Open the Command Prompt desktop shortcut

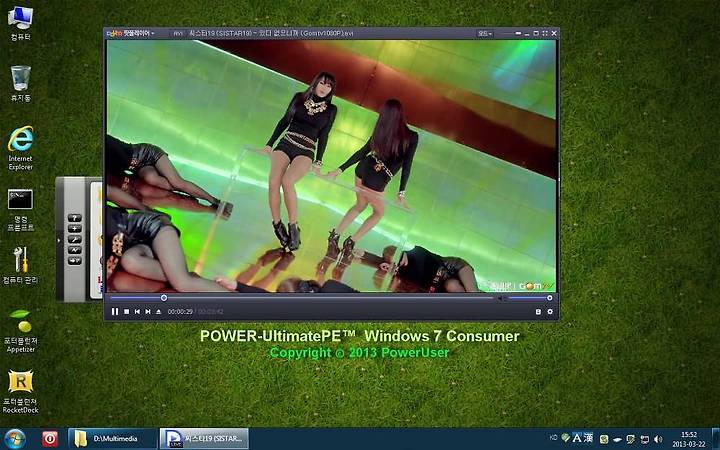coord(21,210)
